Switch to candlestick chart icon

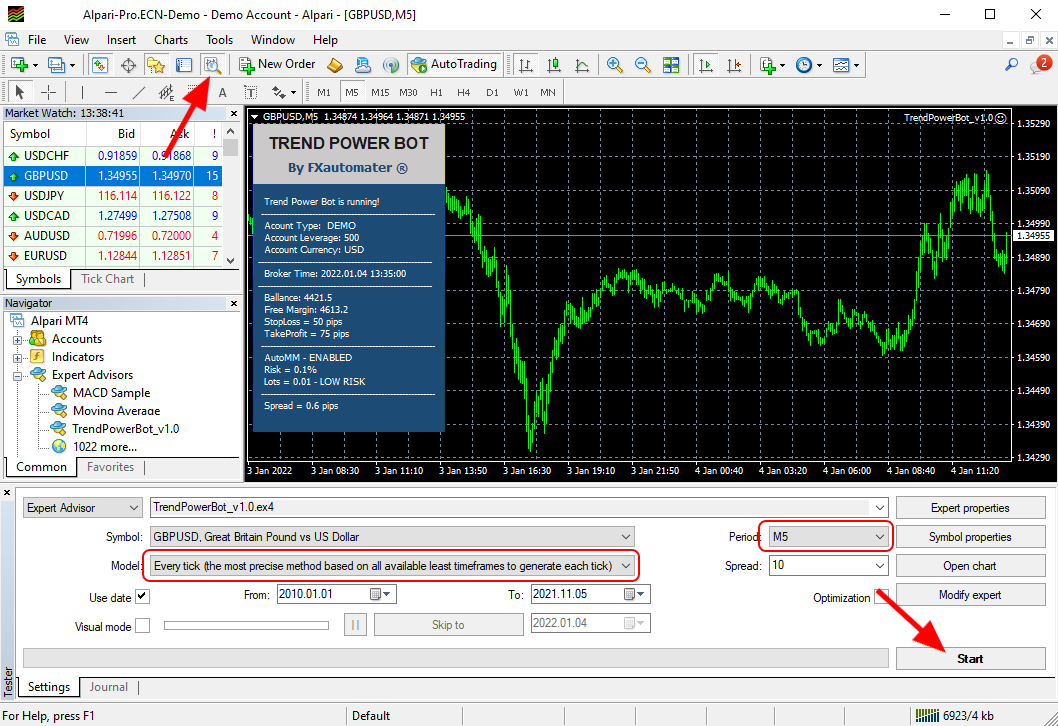click(554, 65)
